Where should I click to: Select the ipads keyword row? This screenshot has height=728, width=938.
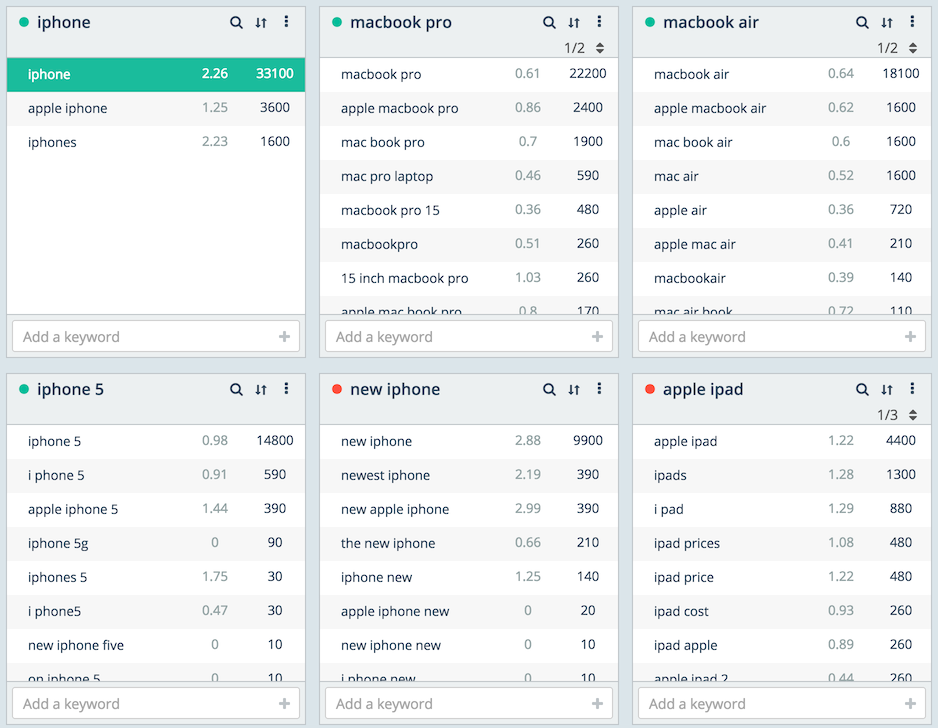coord(782,476)
